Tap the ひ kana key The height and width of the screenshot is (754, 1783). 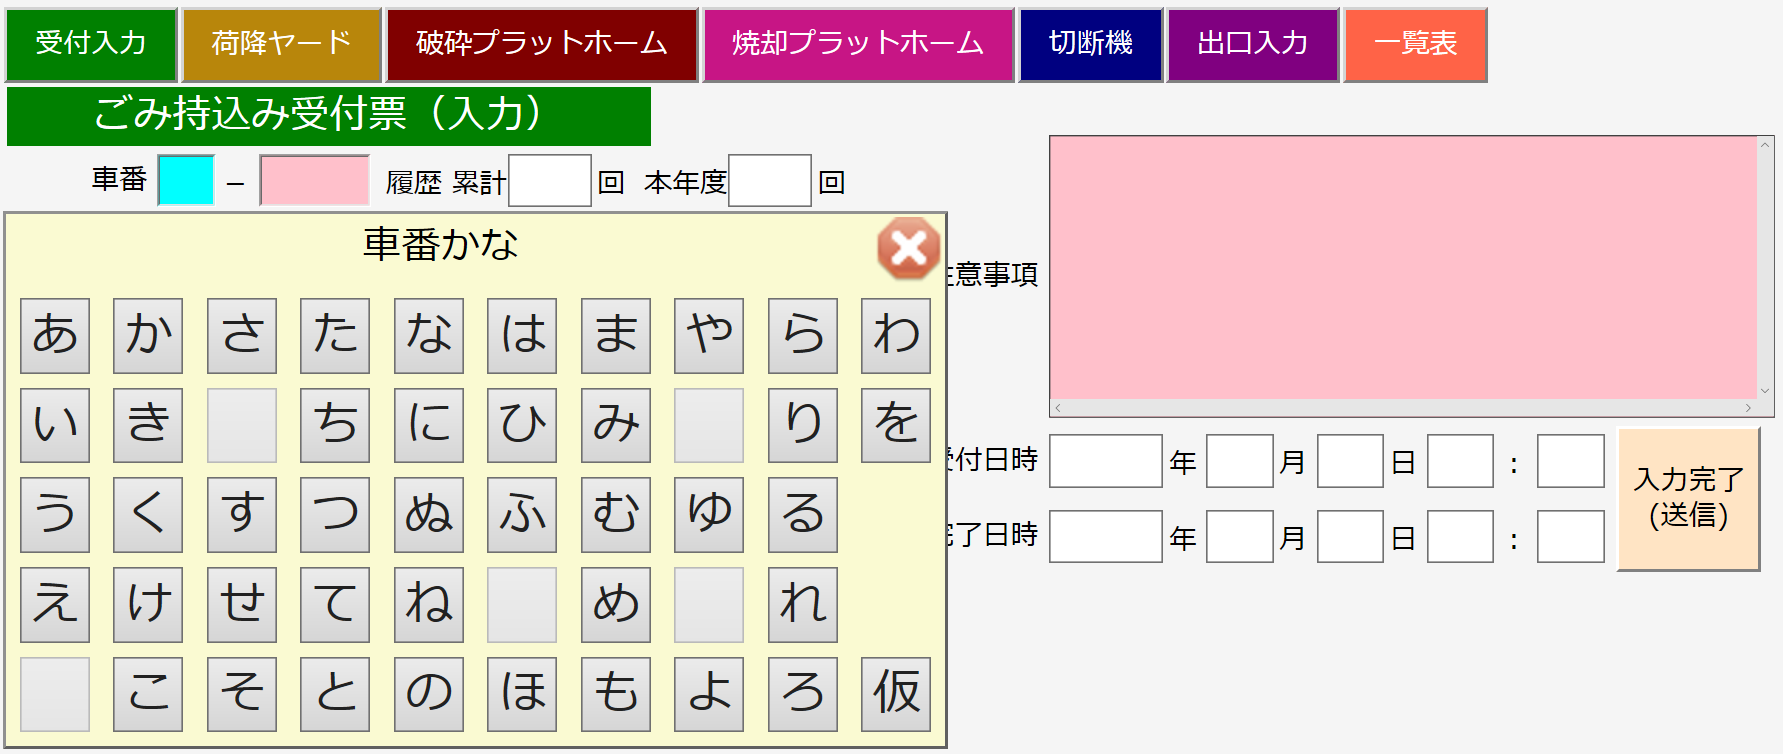click(x=522, y=425)
